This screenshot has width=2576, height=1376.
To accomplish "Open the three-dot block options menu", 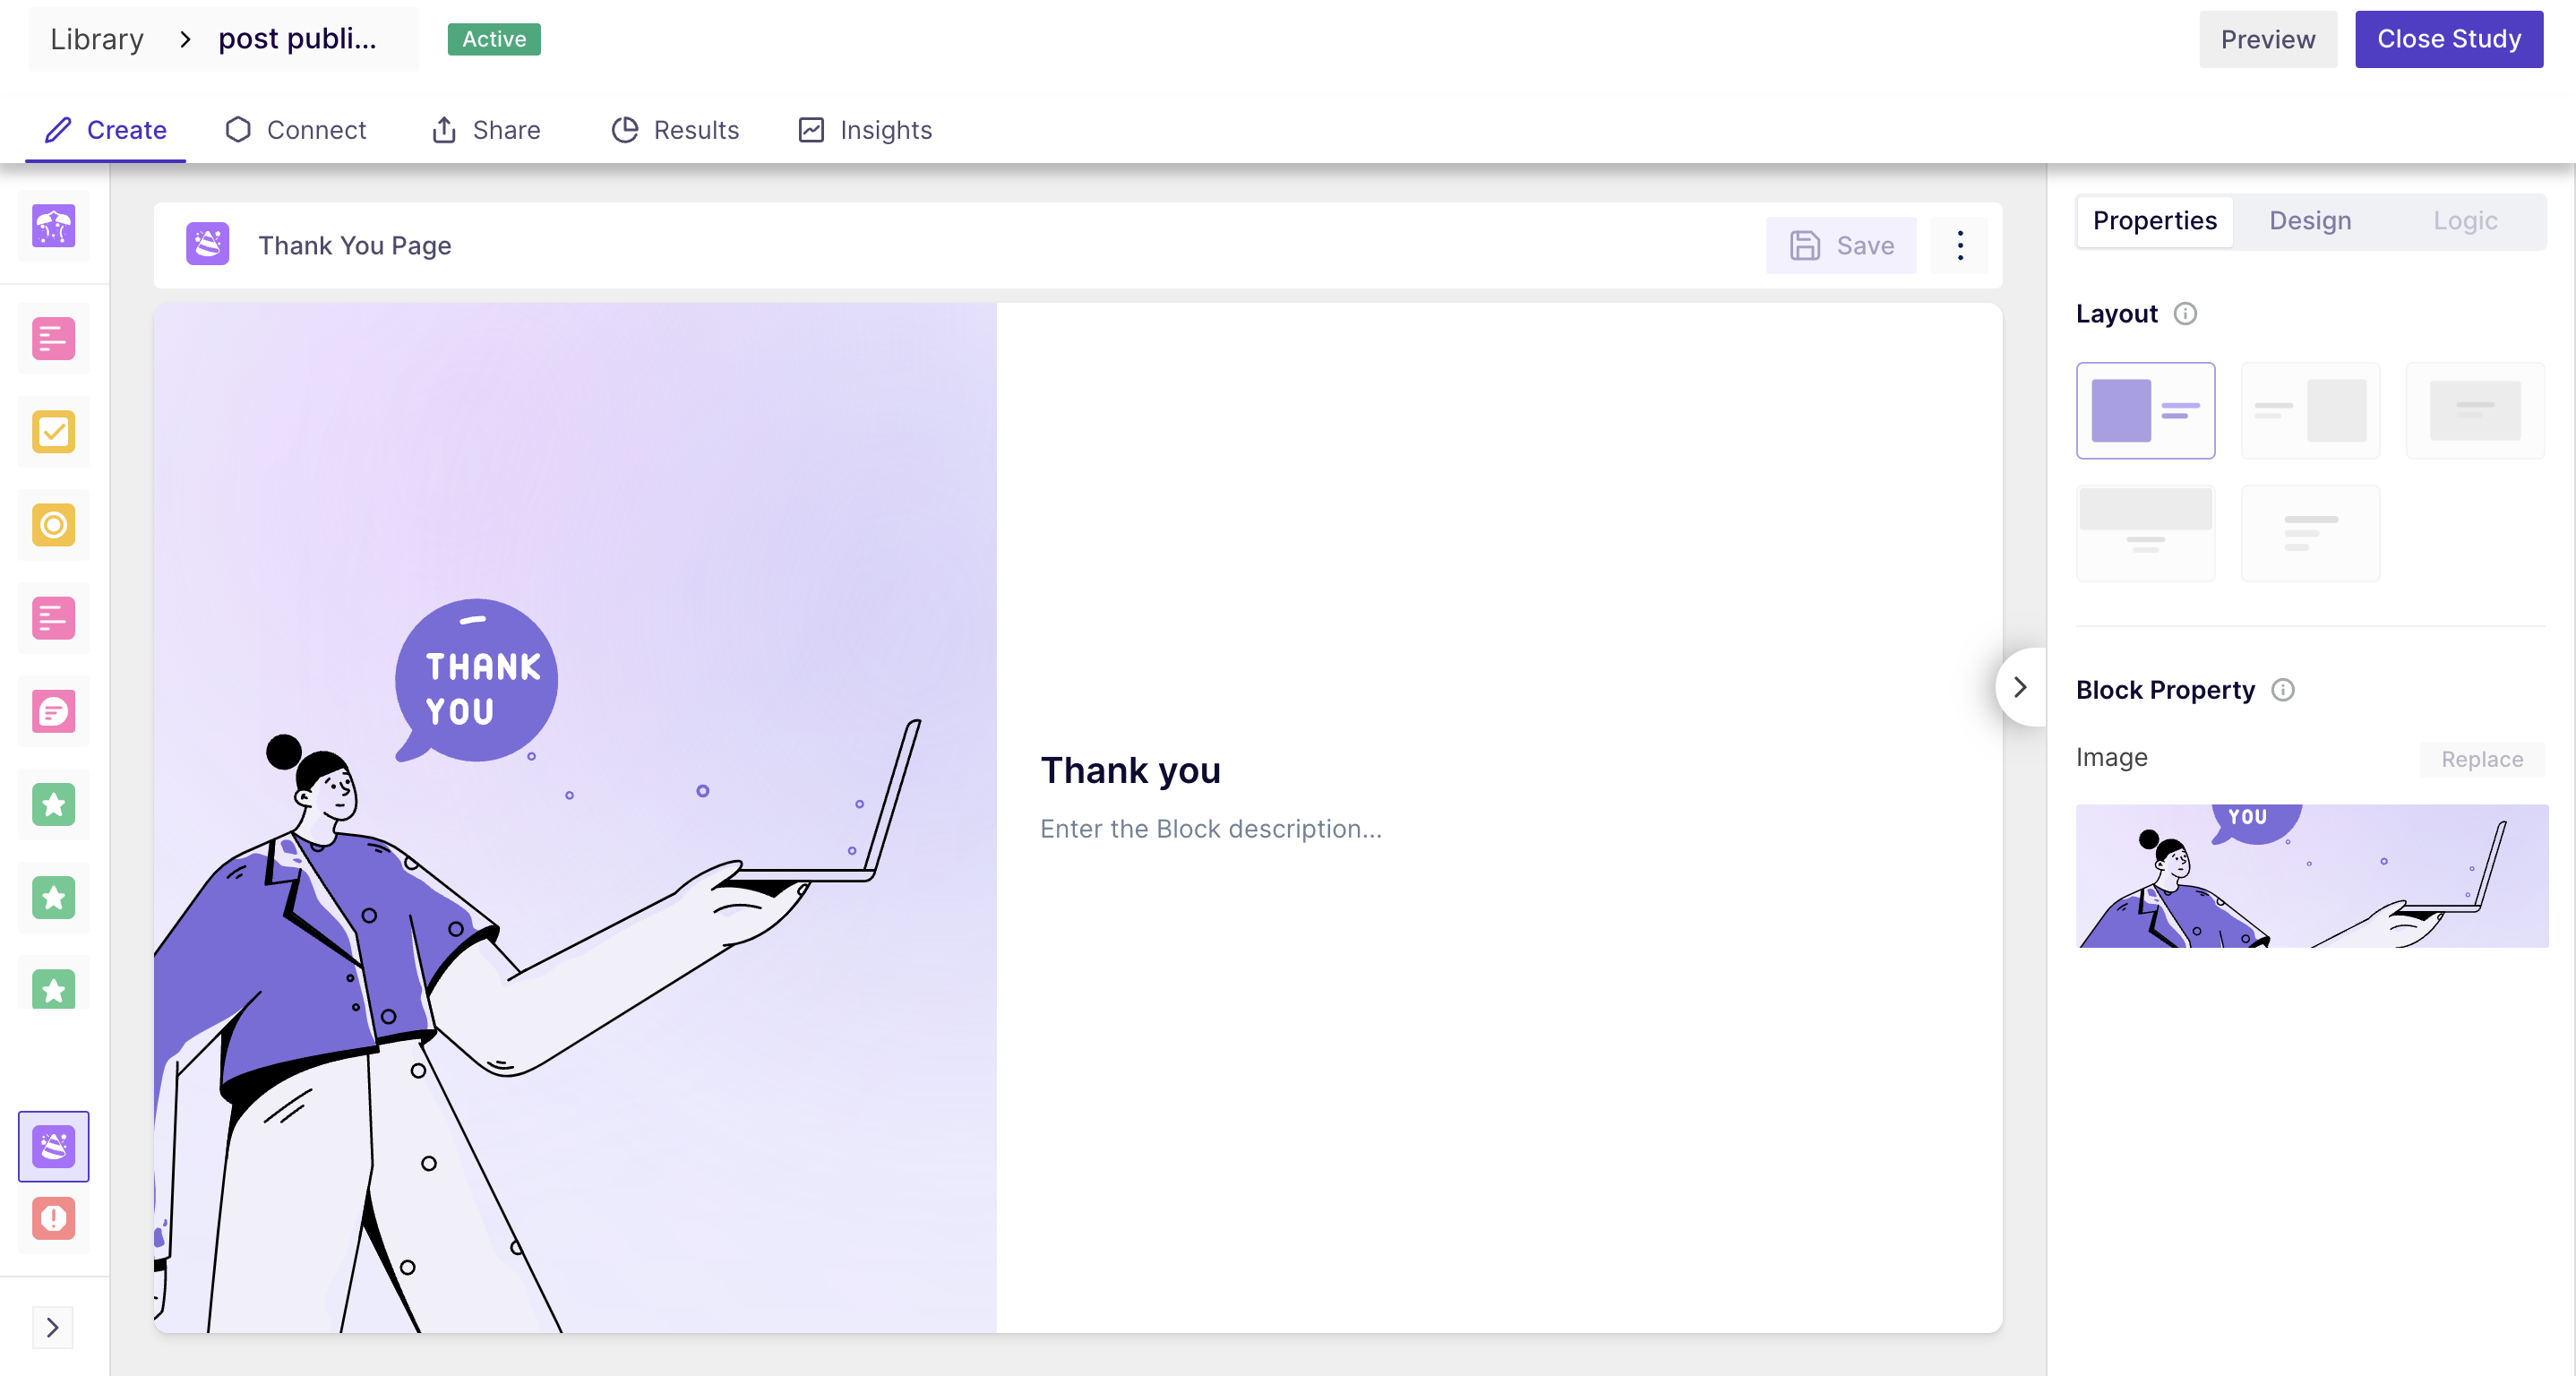I will (x=1959, y=245).
